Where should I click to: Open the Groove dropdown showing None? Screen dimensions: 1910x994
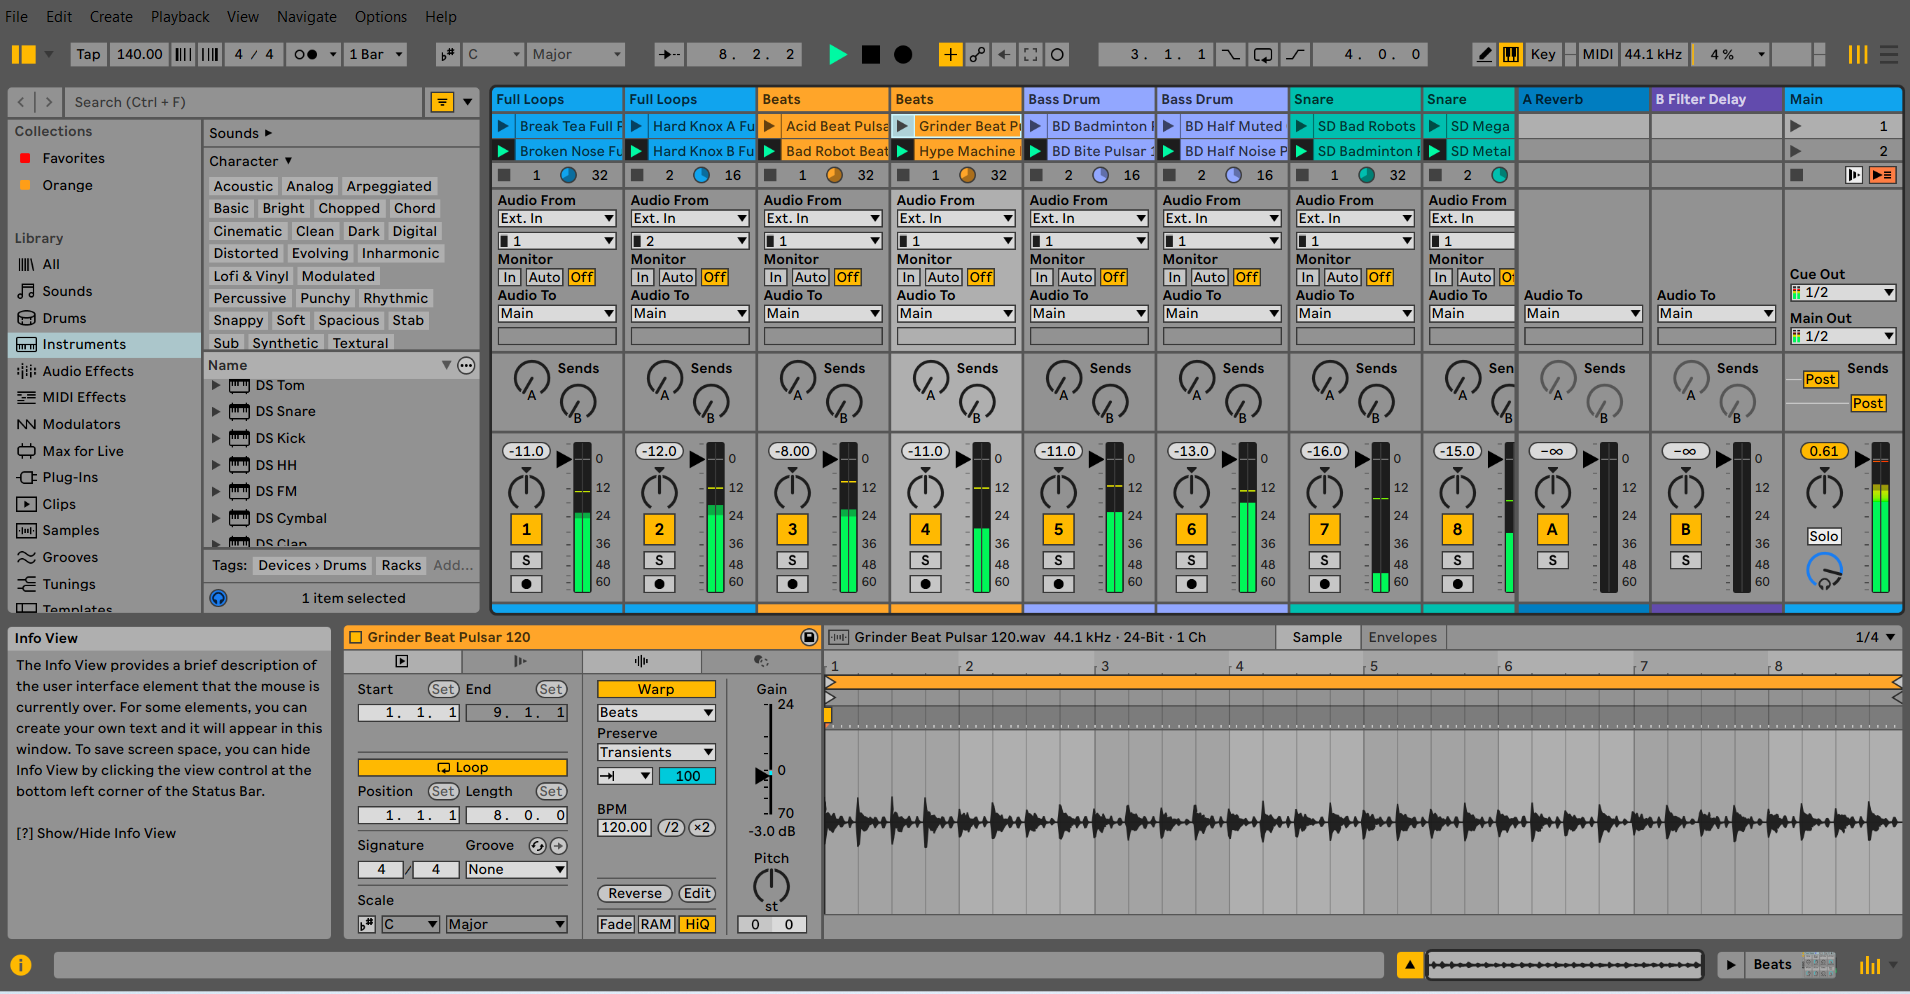(x=514, y=869)
